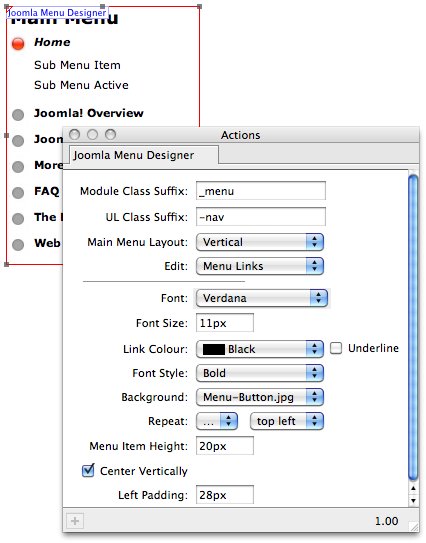Click the Sub Menu Item link
Screen dimensions: 426x543
[x=77, y=65]
